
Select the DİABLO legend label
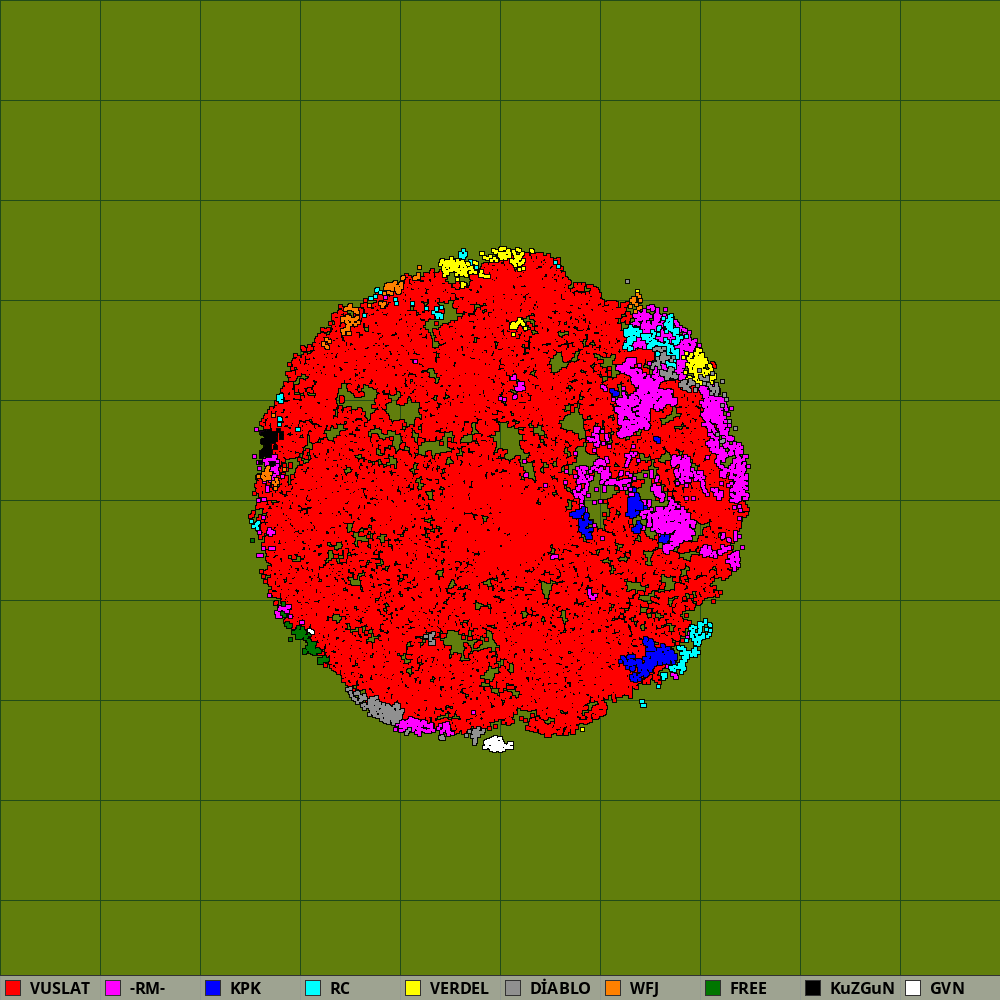(x=560, y=989)
